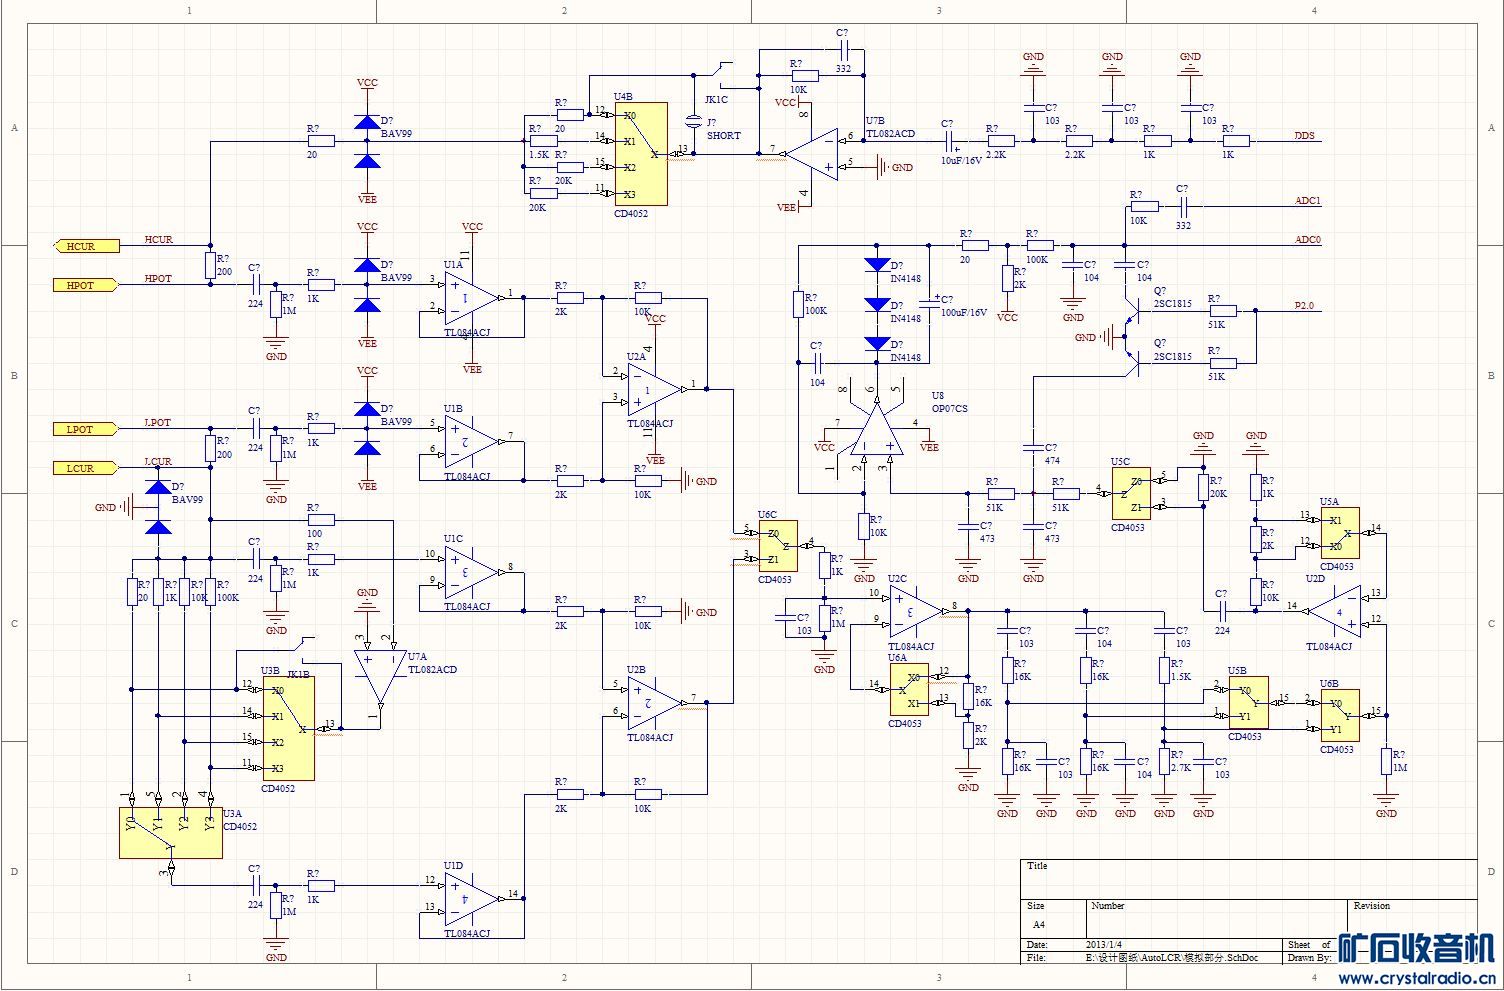This screenshot has width=1504, height=991.
Task: Select the U1C op-amp symbol
Action: click(x=473, y=572)
